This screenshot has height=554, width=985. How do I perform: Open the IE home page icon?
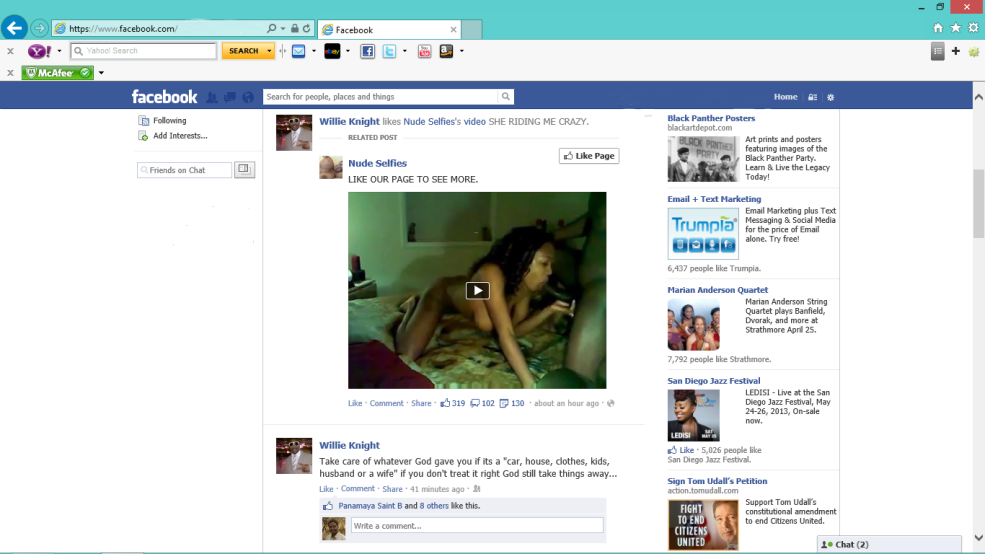(939, 28)
